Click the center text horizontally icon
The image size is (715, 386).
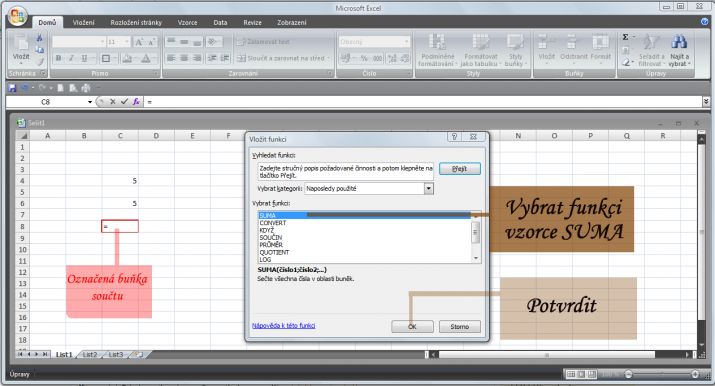point(184,58)
